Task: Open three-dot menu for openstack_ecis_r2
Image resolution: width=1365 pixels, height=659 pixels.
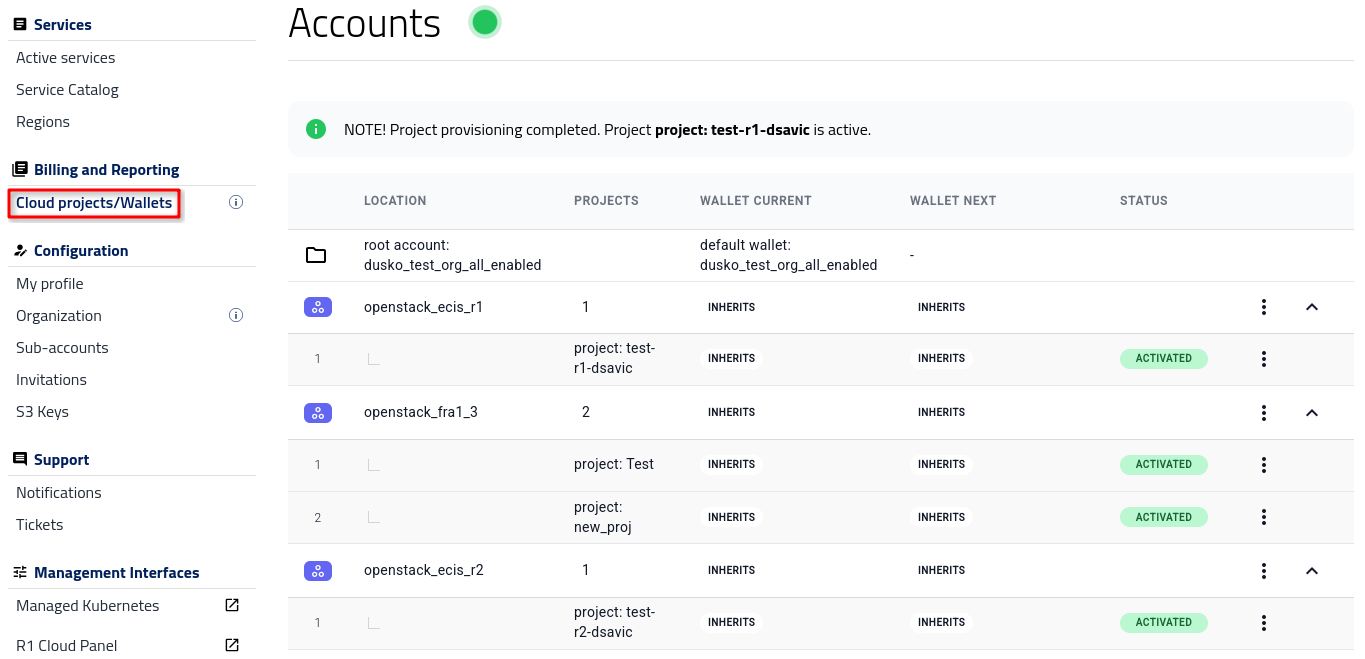Action: tap(1264, 570)
